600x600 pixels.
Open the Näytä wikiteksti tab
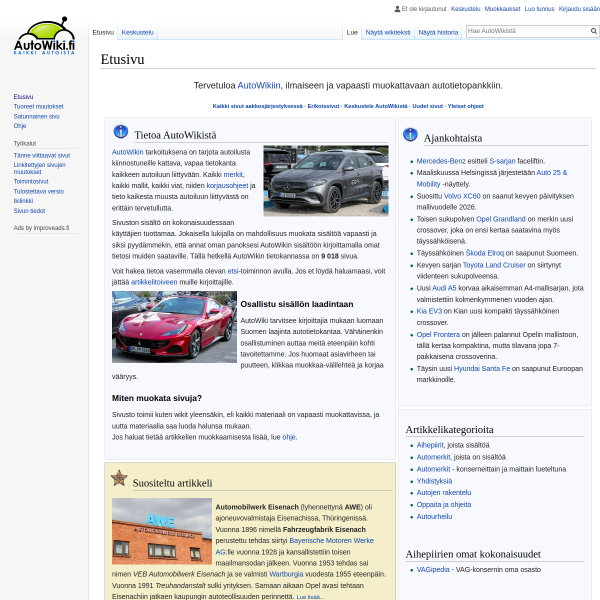[388, 33]
